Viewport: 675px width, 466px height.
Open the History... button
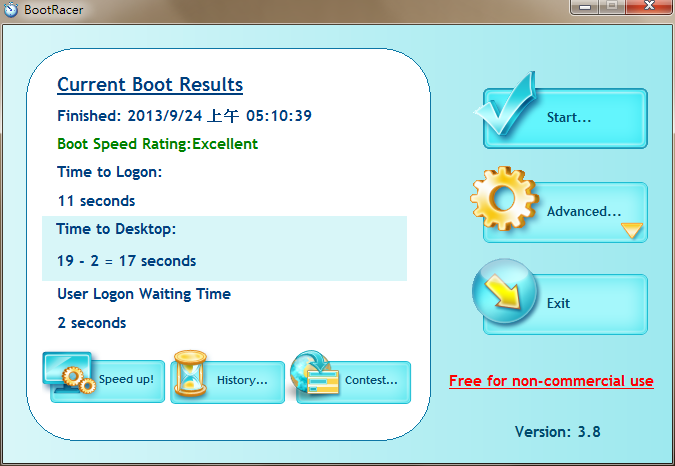(227, 382)
